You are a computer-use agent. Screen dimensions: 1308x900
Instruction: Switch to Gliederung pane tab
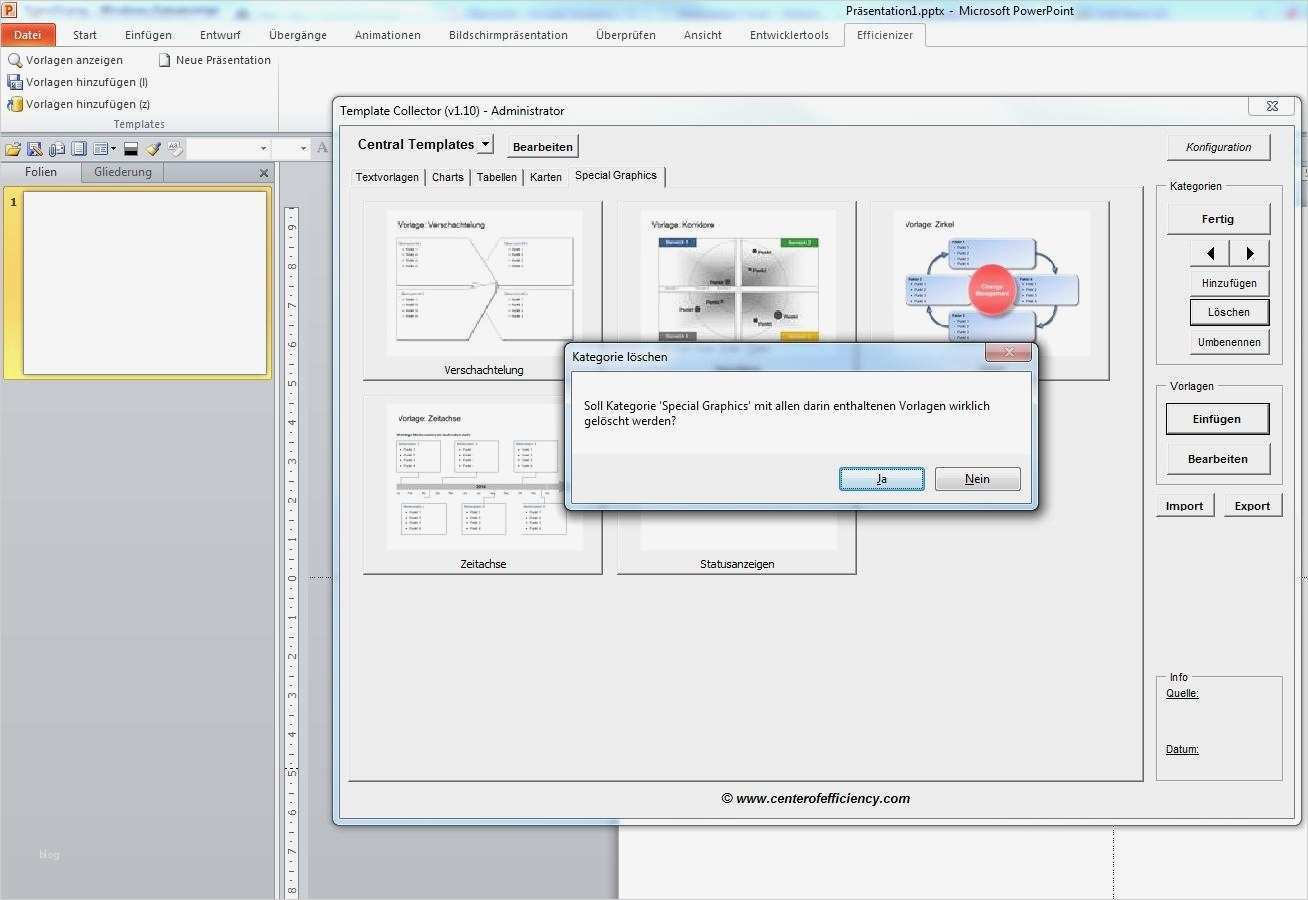point(123,172)
